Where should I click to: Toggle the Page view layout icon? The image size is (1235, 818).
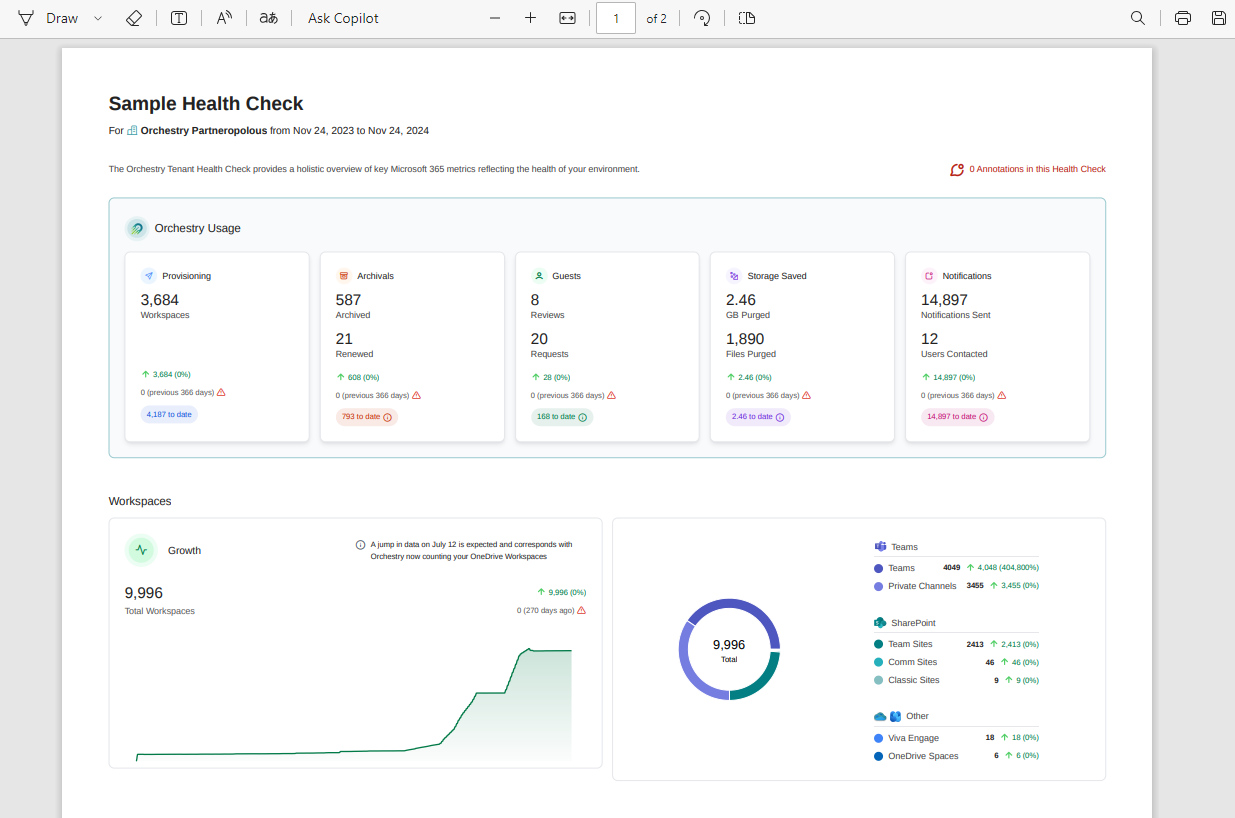pos(747,18)
